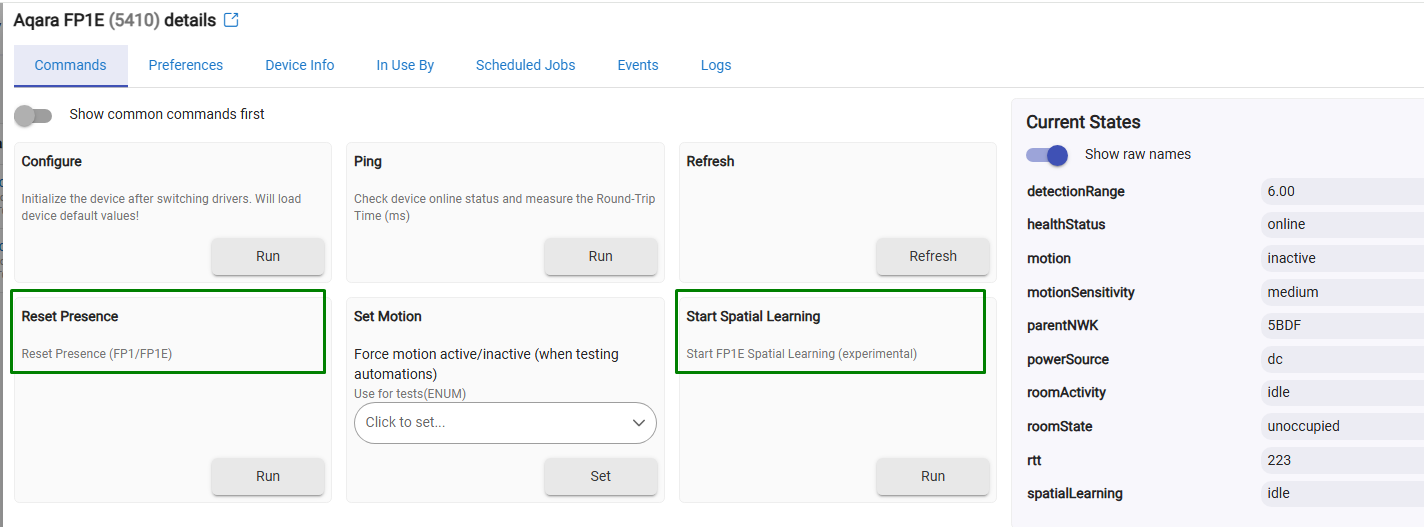Click the roomState value showing unoccupied
The width and height of the screenshot is (1424, 527).
[1340, 427]
